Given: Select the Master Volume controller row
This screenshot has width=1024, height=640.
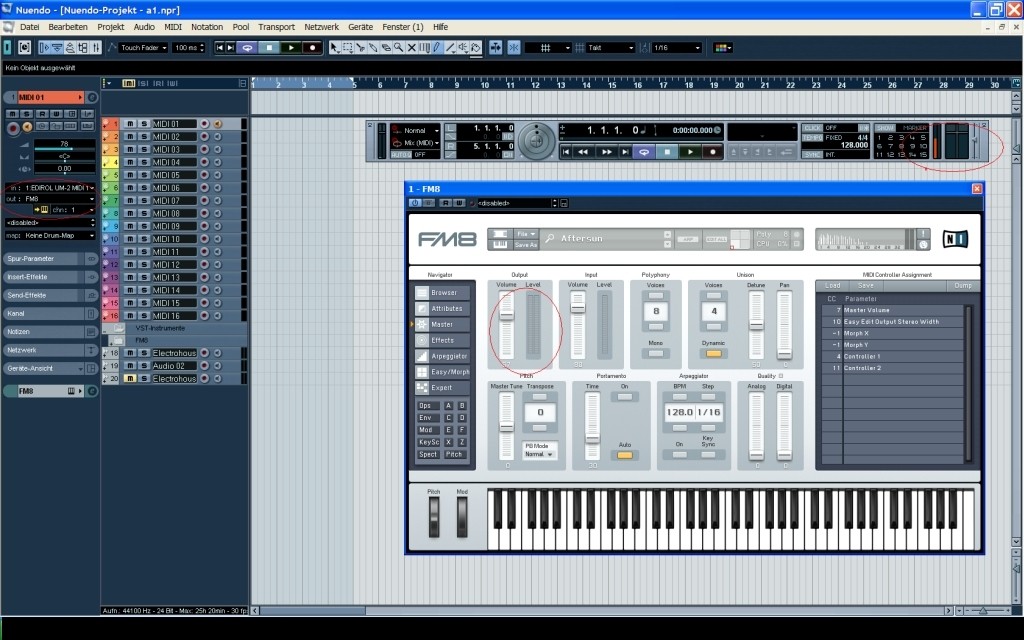Looking at the screenshot, I should tap(892, 310).
